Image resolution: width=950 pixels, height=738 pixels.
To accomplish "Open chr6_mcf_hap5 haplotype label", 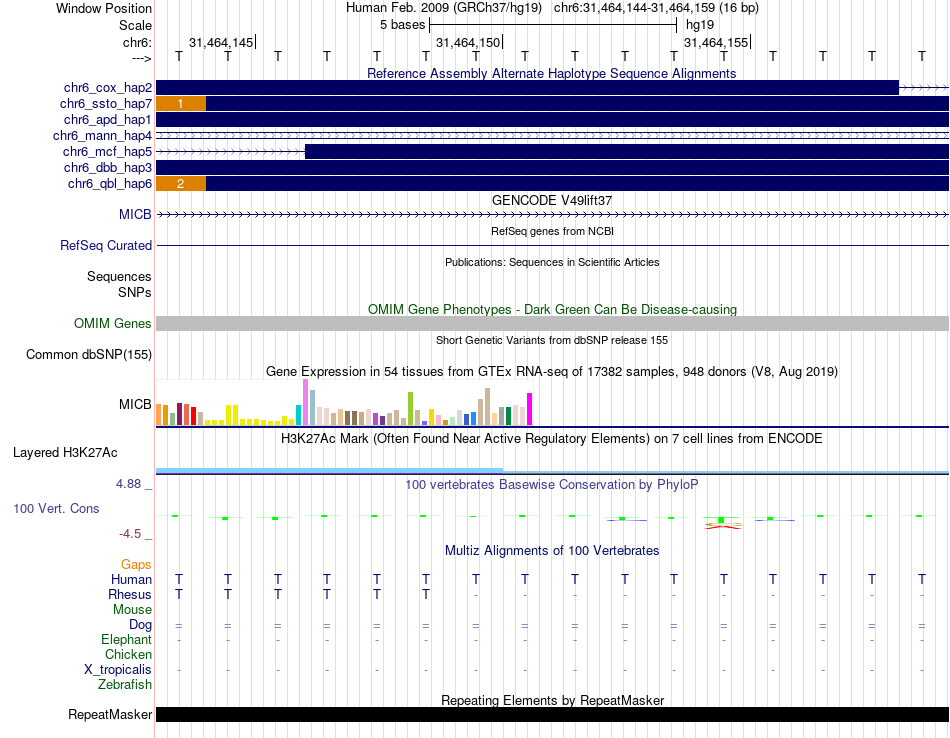I will coord(107,151).
